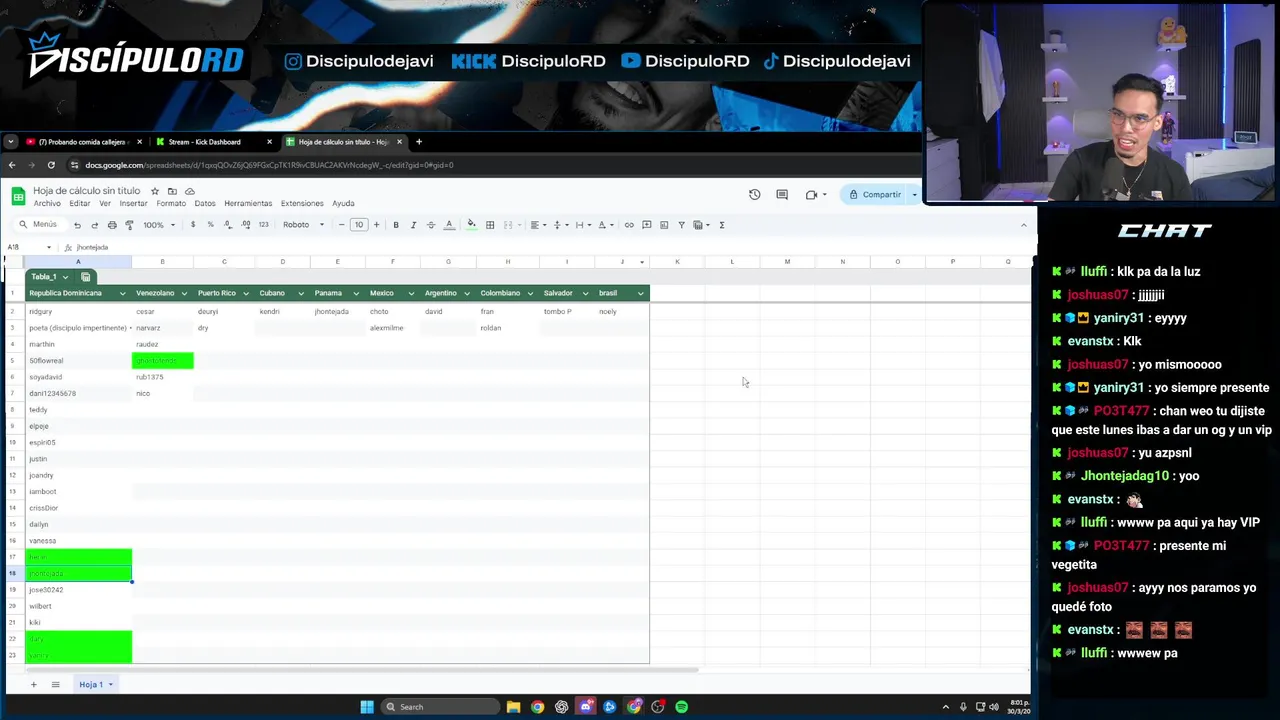Open the version history clock icon
Screen dimensions: 1280x720
pyautogui.click(x=755, y=194)
